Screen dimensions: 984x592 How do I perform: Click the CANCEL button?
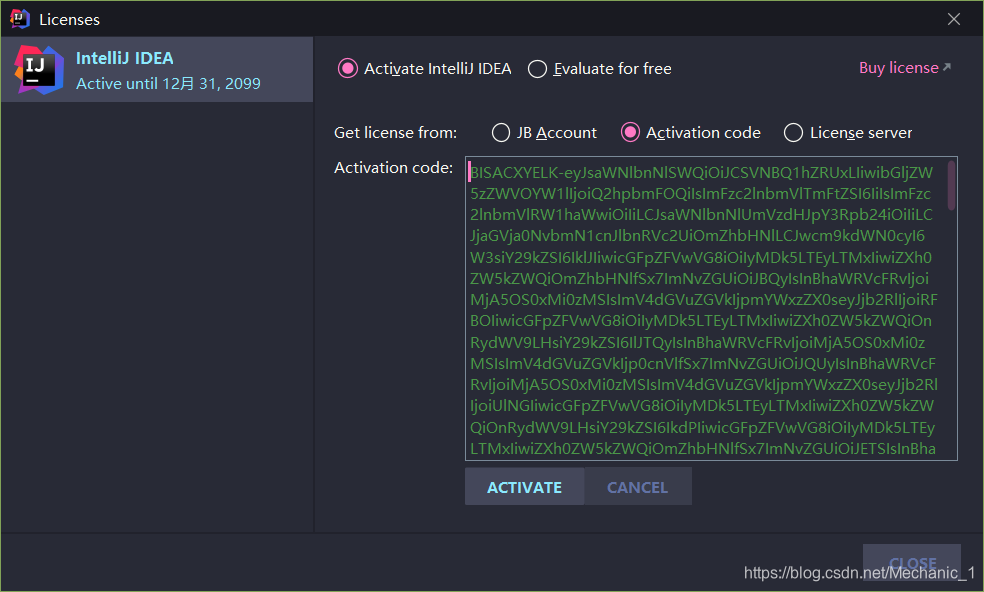[x=638, y=487]
